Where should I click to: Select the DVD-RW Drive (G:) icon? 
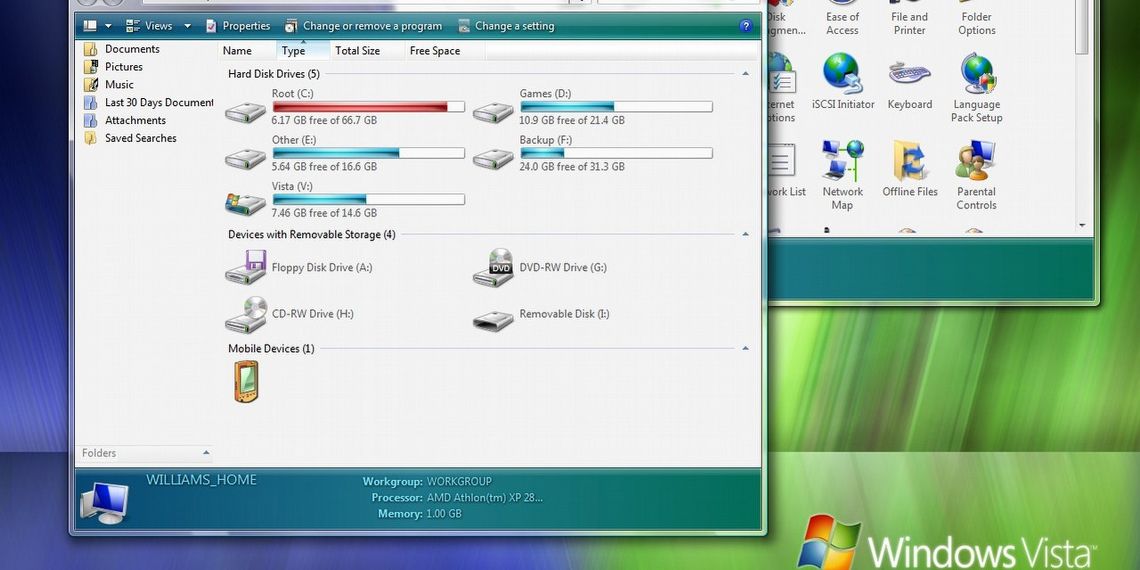494,267
